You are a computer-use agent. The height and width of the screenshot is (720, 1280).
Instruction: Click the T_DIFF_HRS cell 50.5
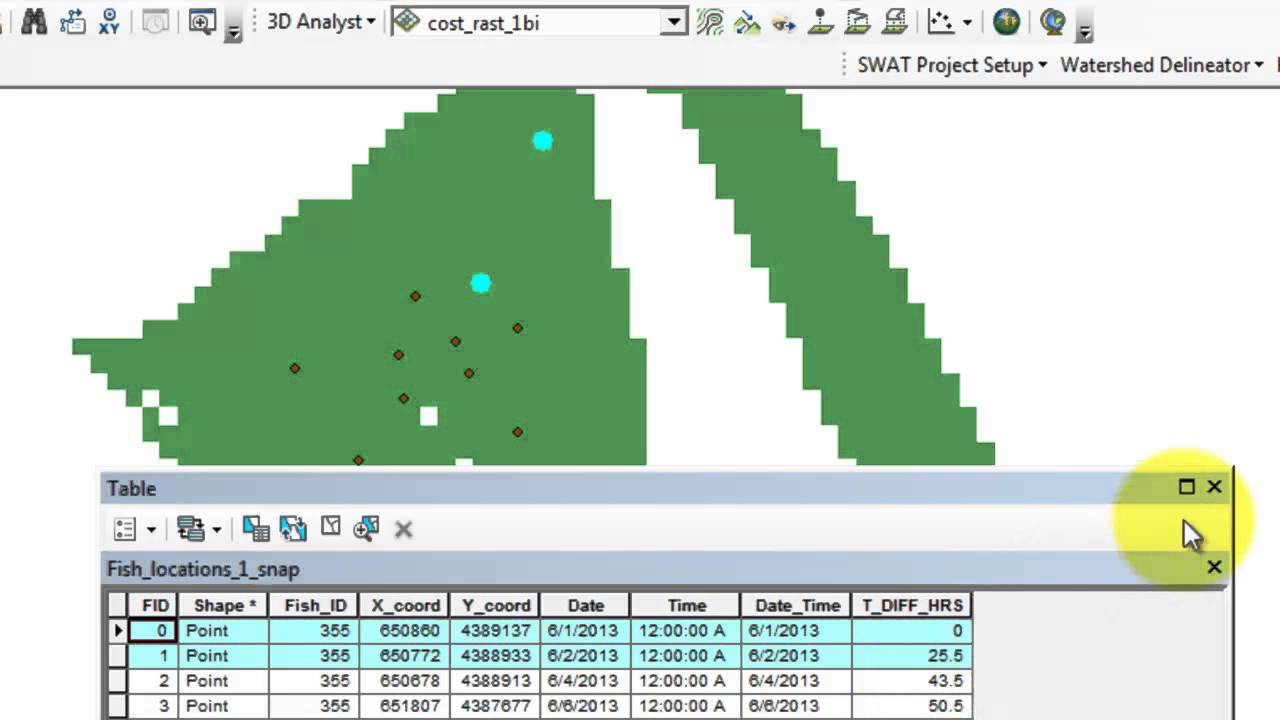(x=912, y=706)
